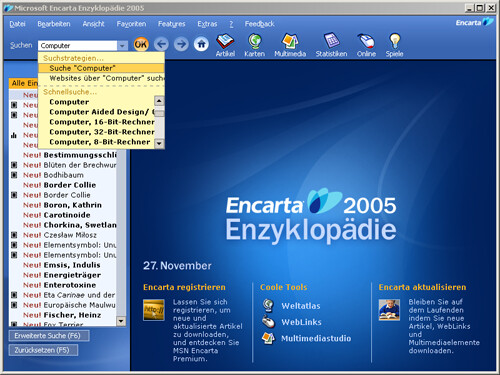Open the Bodhibaum media entry
The image size is (500, 375).
(63, 175)
